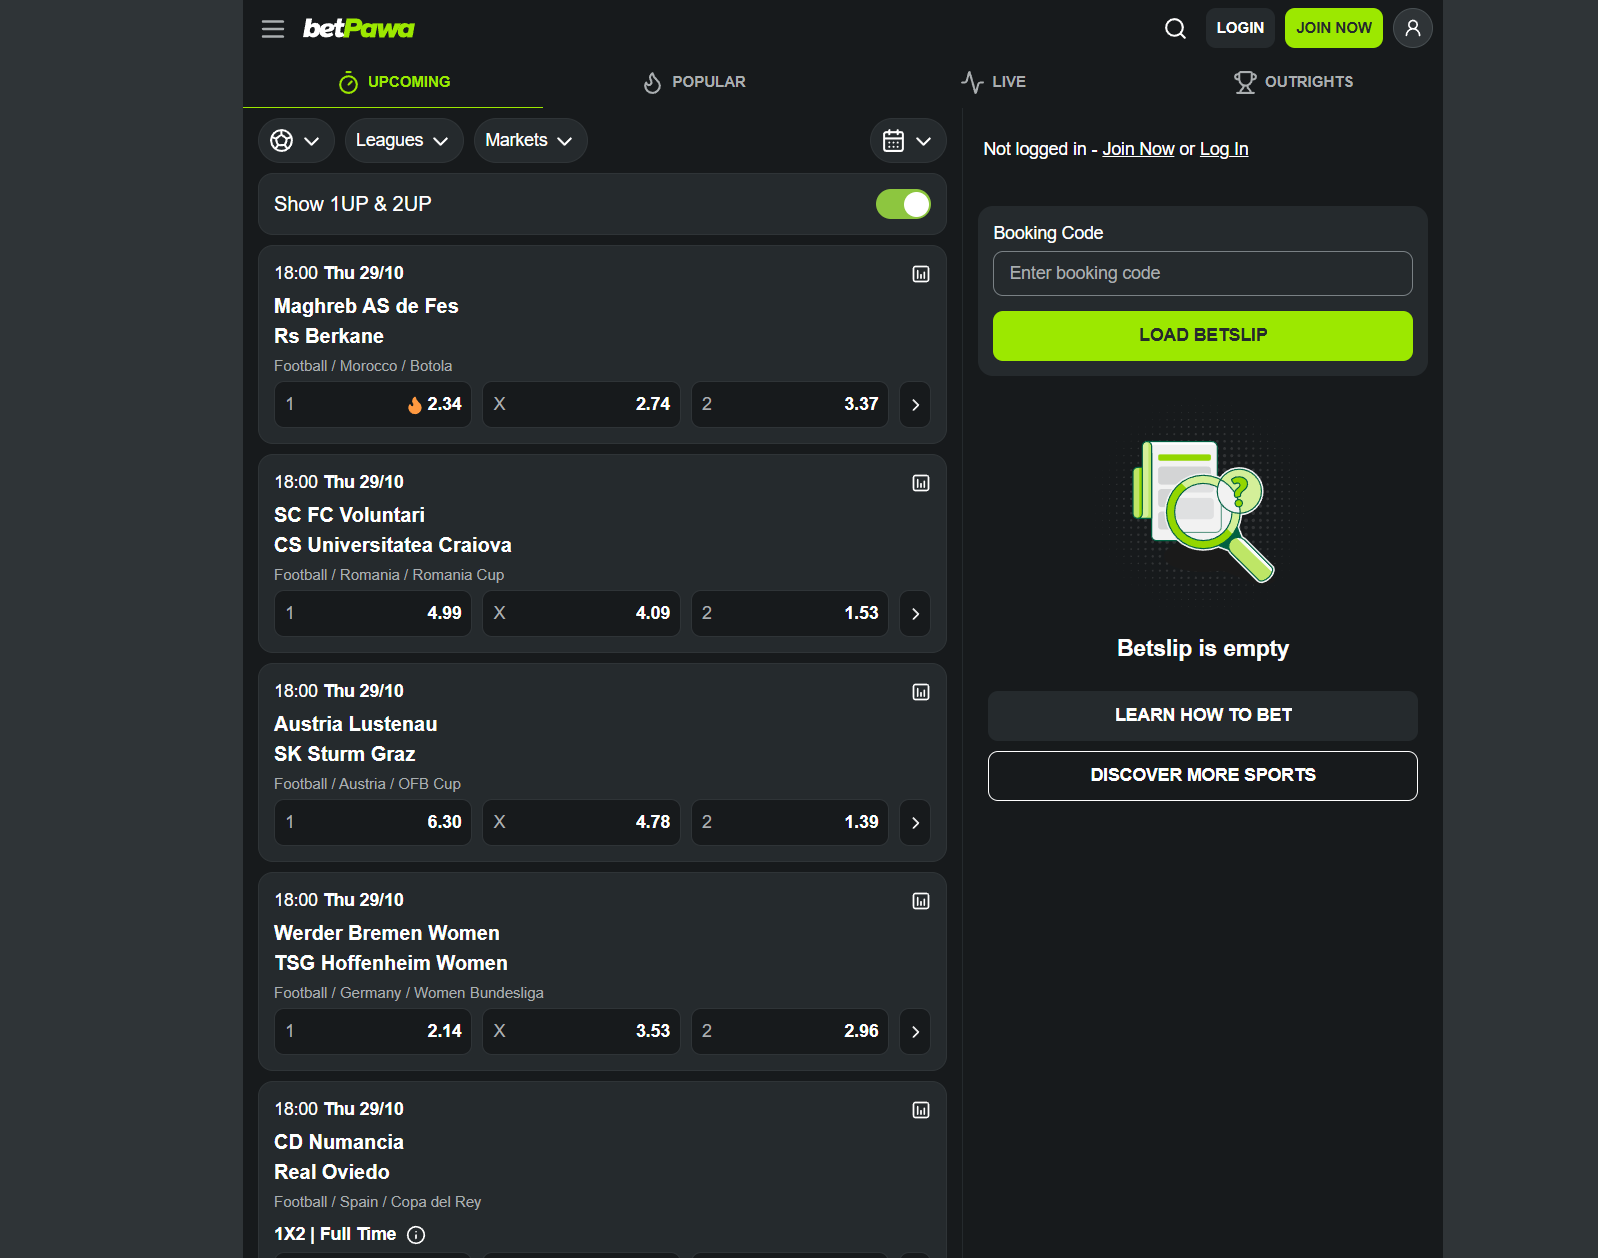This screenshot has height=1258, width=1598.
Task: Open the search icon
Action: coord(1175,29)
